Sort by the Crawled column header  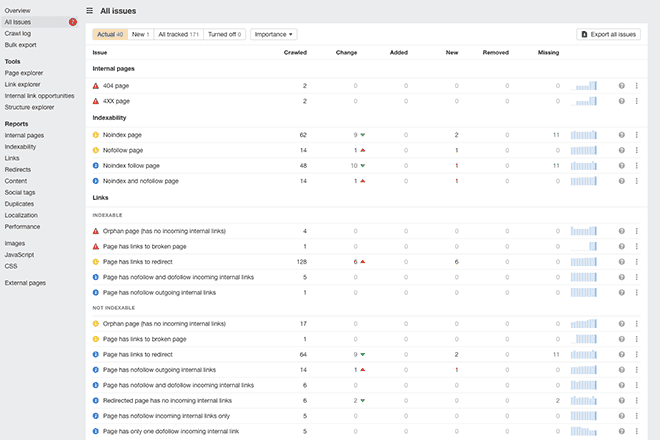click(x=295, y=52)
